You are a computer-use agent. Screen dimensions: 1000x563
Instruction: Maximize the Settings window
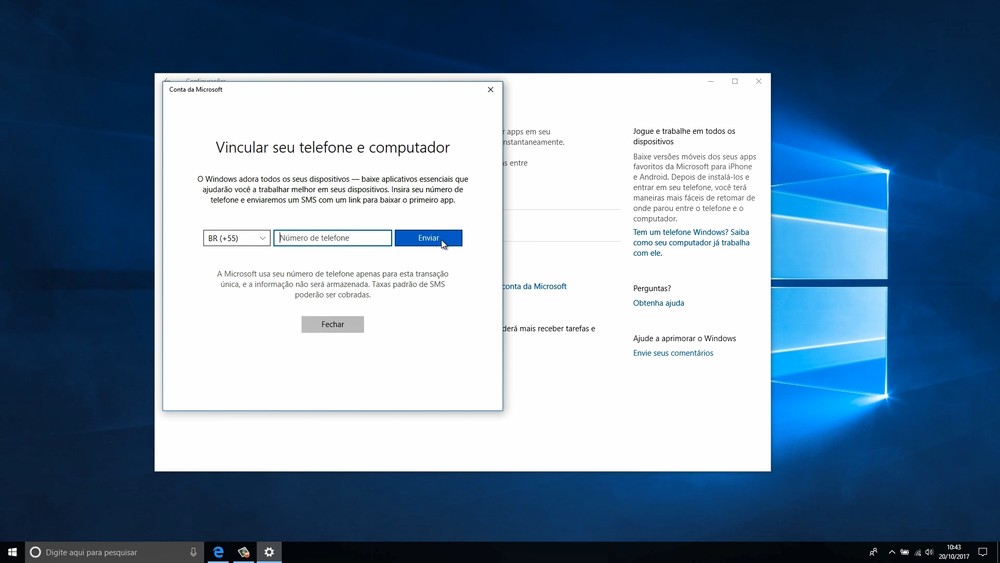click(735, 81)
